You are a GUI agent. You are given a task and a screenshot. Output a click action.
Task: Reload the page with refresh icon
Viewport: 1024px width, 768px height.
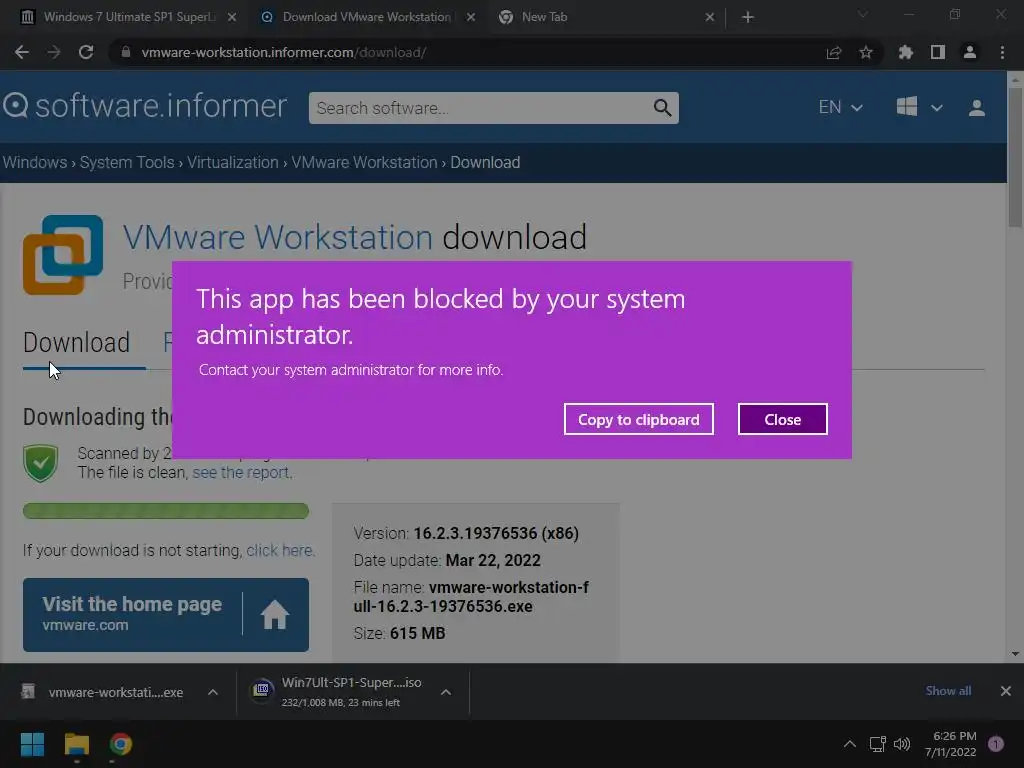click(86, 52)
